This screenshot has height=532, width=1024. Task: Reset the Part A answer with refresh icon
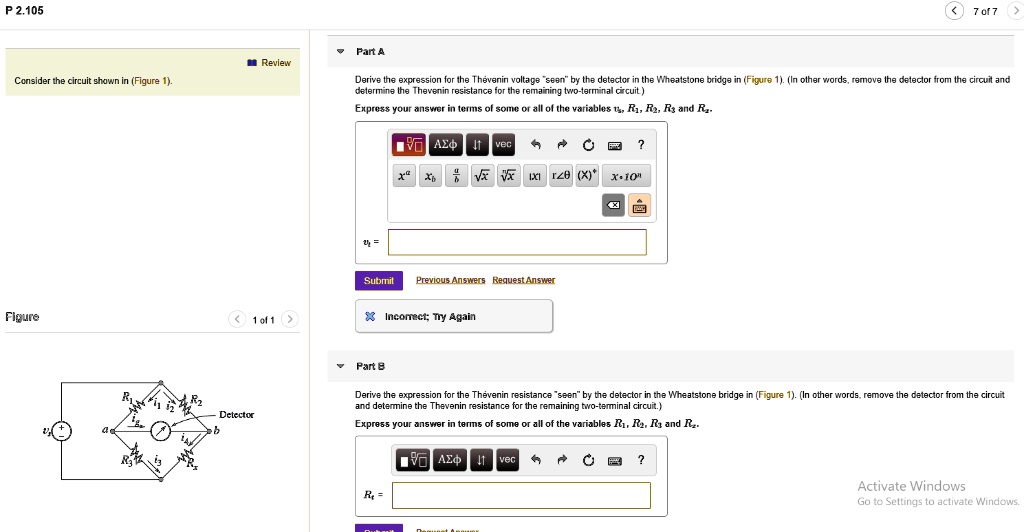[588, 145]
